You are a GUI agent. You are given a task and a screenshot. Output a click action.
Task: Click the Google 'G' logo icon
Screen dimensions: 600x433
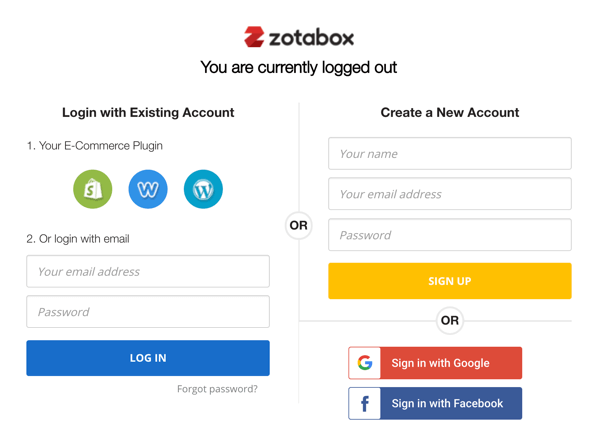point(365,363)
